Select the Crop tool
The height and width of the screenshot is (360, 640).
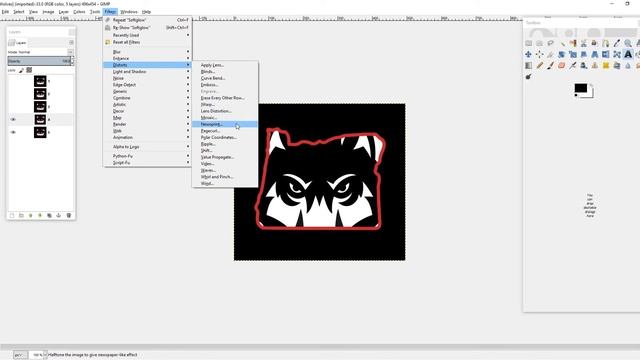550,54
